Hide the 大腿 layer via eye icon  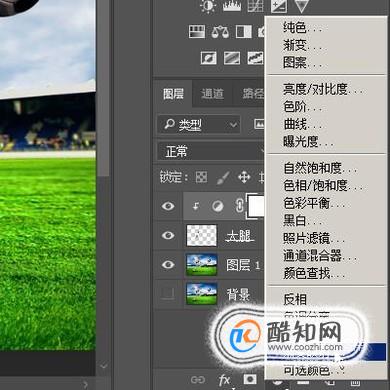tap(168, 235)
